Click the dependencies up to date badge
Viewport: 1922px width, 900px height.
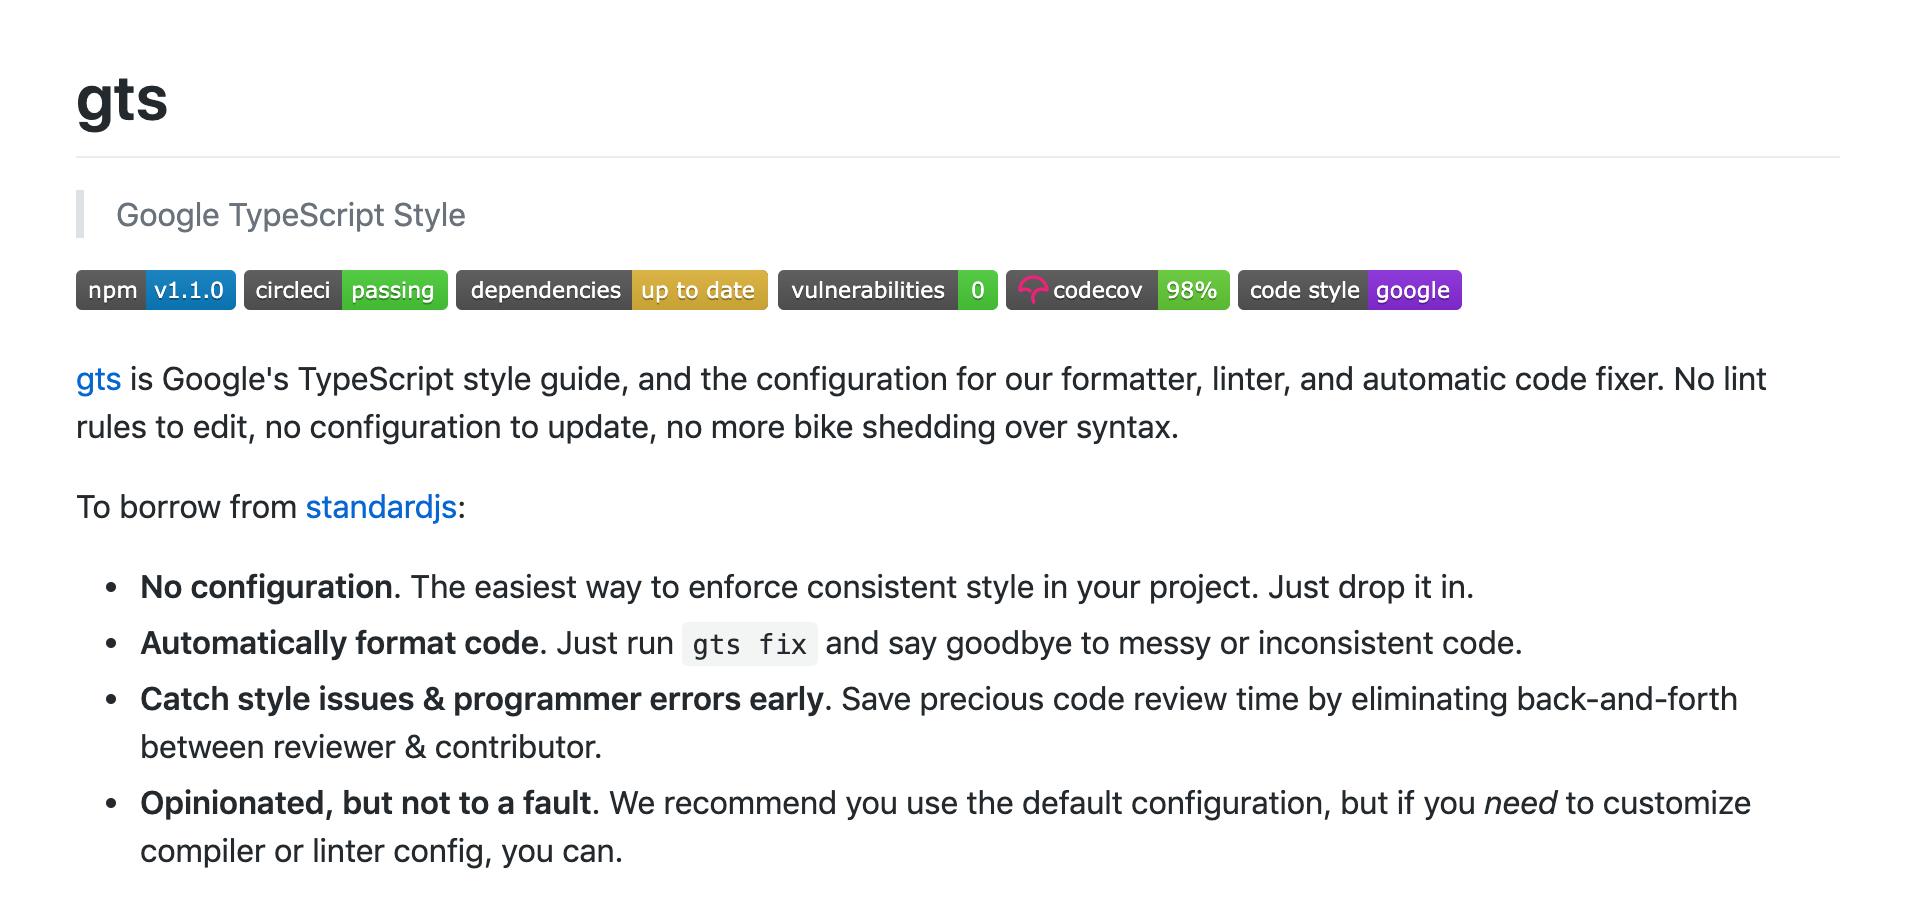coord(612,290)
